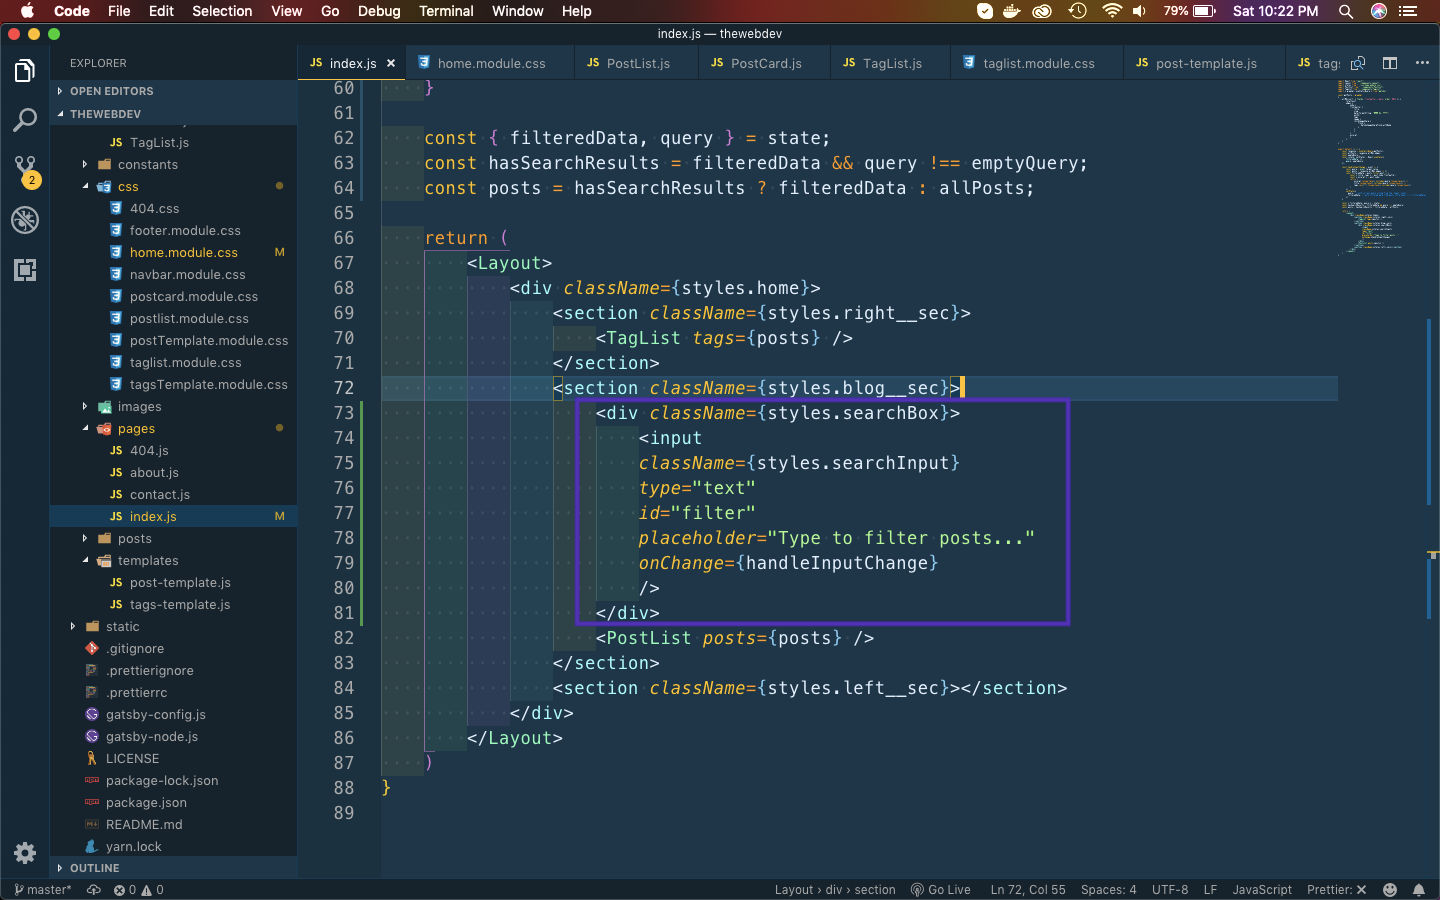The image size is (1440, 900).
Task: Click breadcrumb path Layout div section
Action: 835,889
